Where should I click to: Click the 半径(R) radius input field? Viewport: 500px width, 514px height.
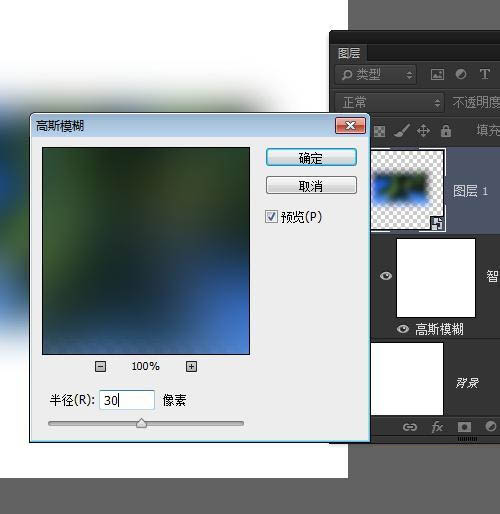127,400
